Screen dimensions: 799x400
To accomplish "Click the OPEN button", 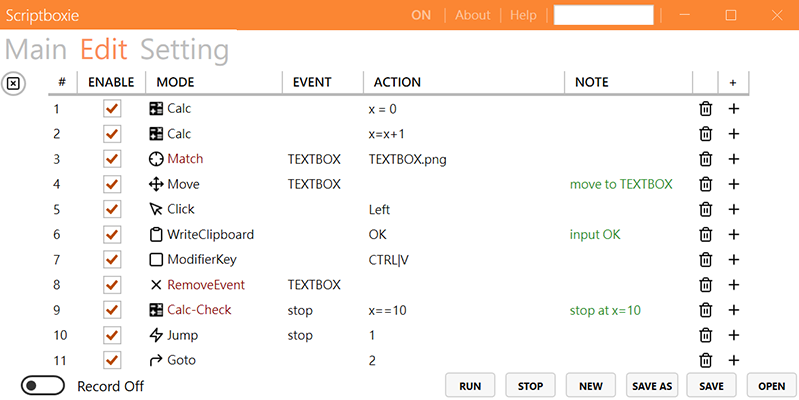I will point(771,386).
